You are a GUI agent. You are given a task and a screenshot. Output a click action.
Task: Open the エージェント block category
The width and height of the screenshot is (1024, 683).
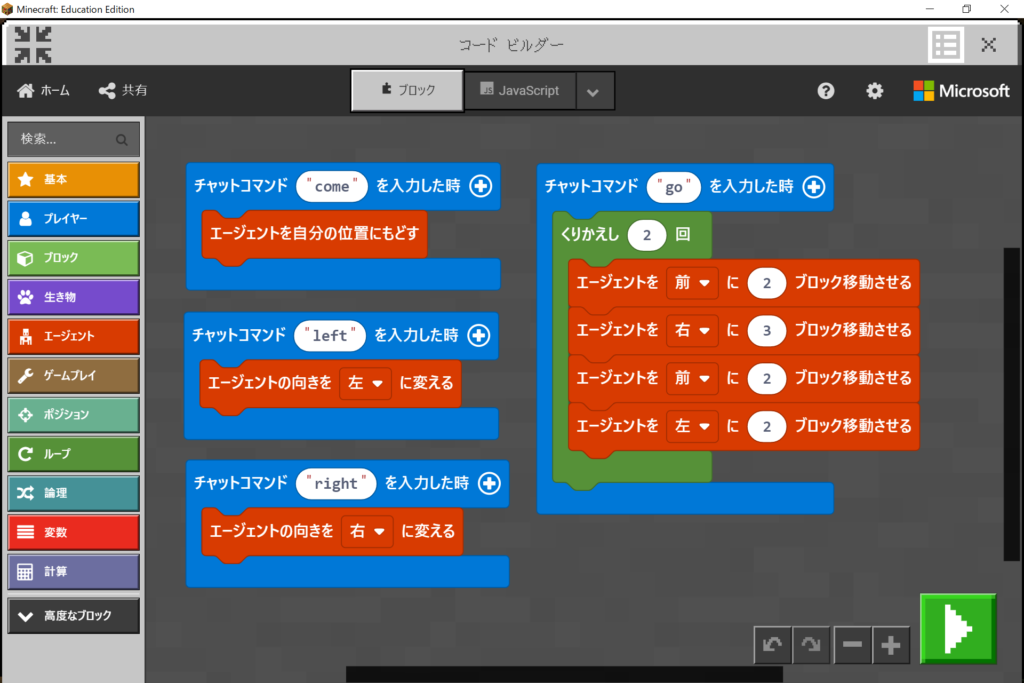(x=73, y=336)
